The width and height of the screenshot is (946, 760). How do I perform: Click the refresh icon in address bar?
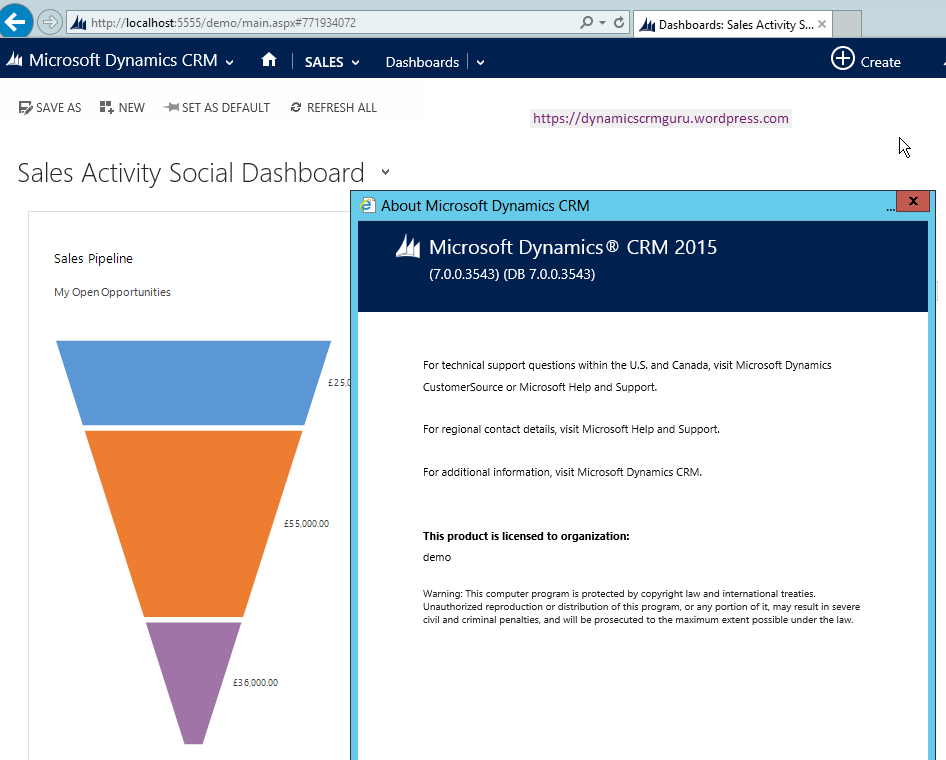tap(619, 22)
